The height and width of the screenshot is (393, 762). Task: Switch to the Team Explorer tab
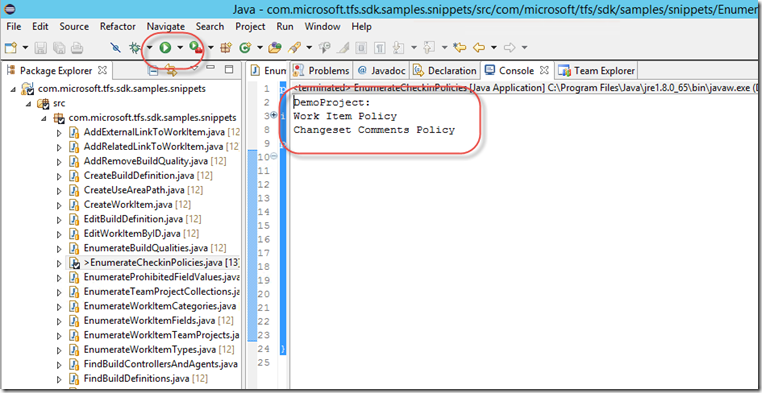point(597,71)
